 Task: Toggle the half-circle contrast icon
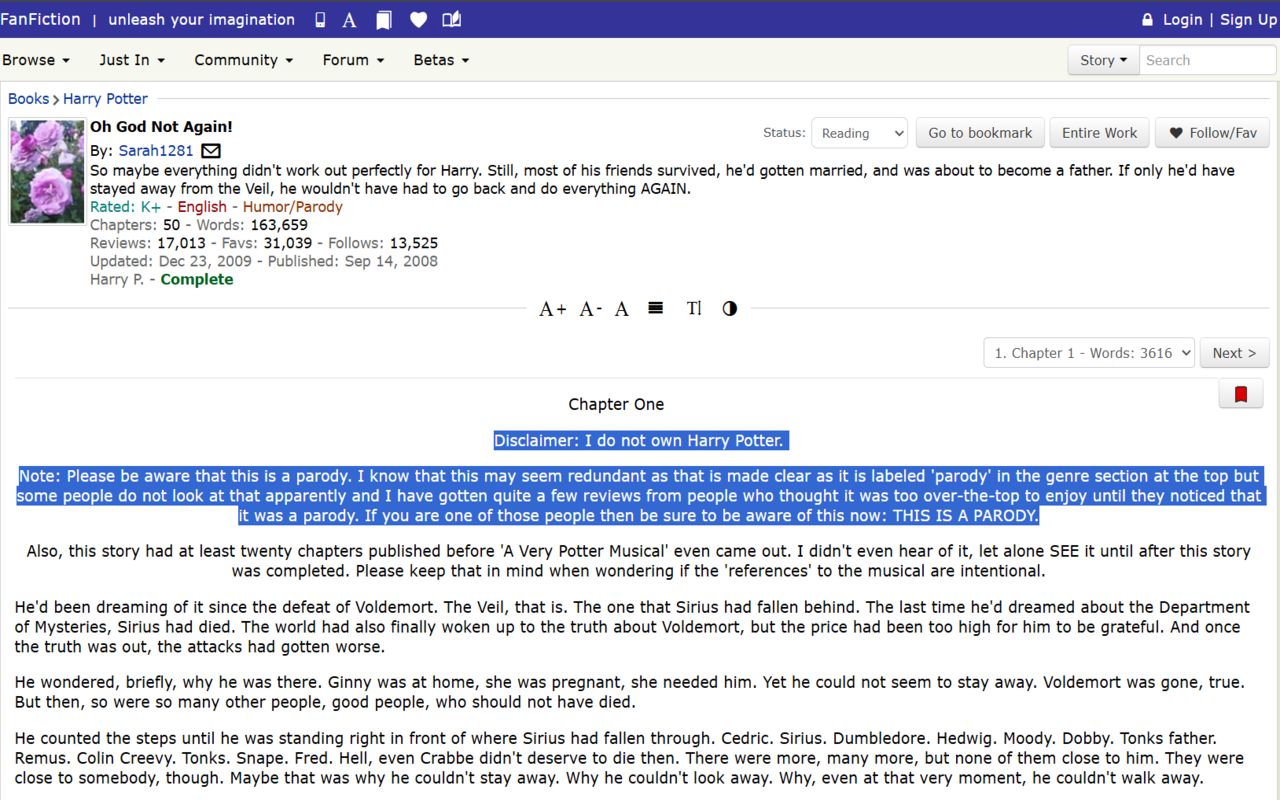click(x=730, y=308)
